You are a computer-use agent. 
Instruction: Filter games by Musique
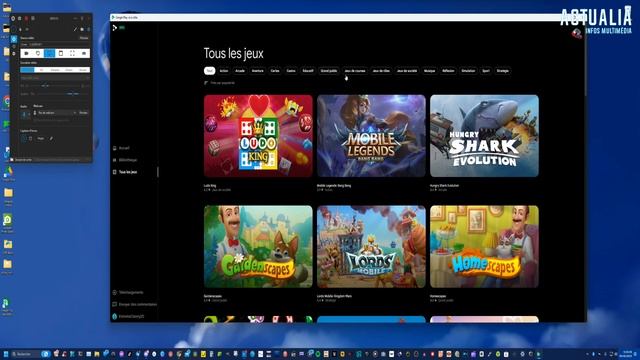(x=429, y=71)
